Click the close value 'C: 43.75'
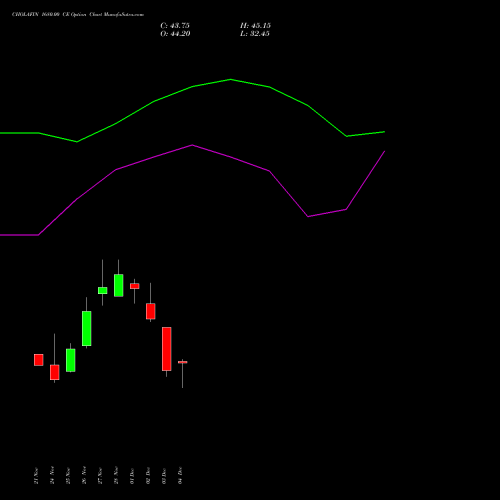The width and height of the screenshot is (500, 500). [x=175, y=26]
